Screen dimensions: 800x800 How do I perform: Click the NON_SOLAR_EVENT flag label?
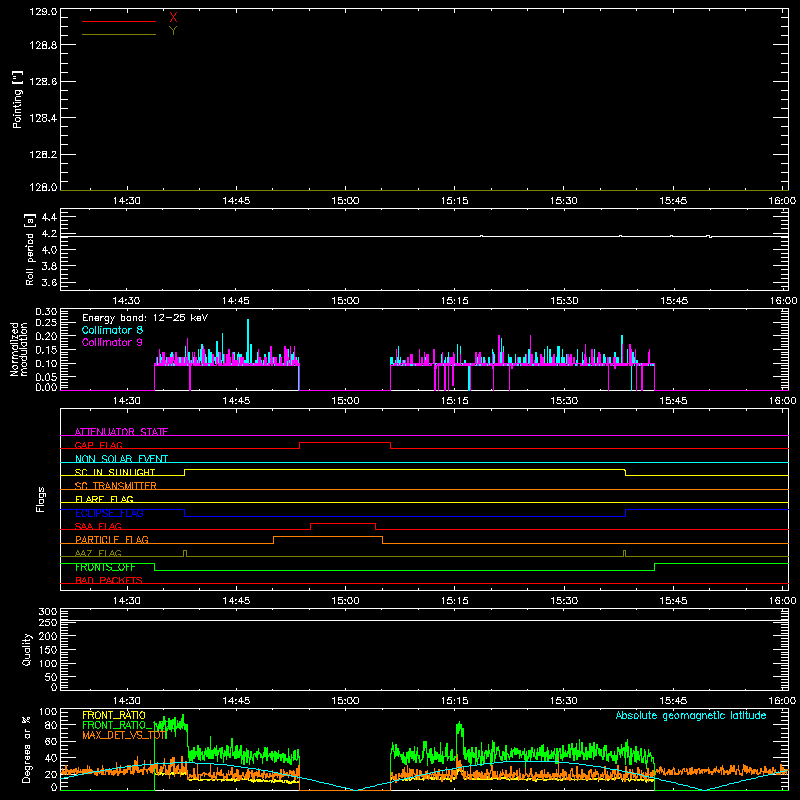(x=121, y=459)
